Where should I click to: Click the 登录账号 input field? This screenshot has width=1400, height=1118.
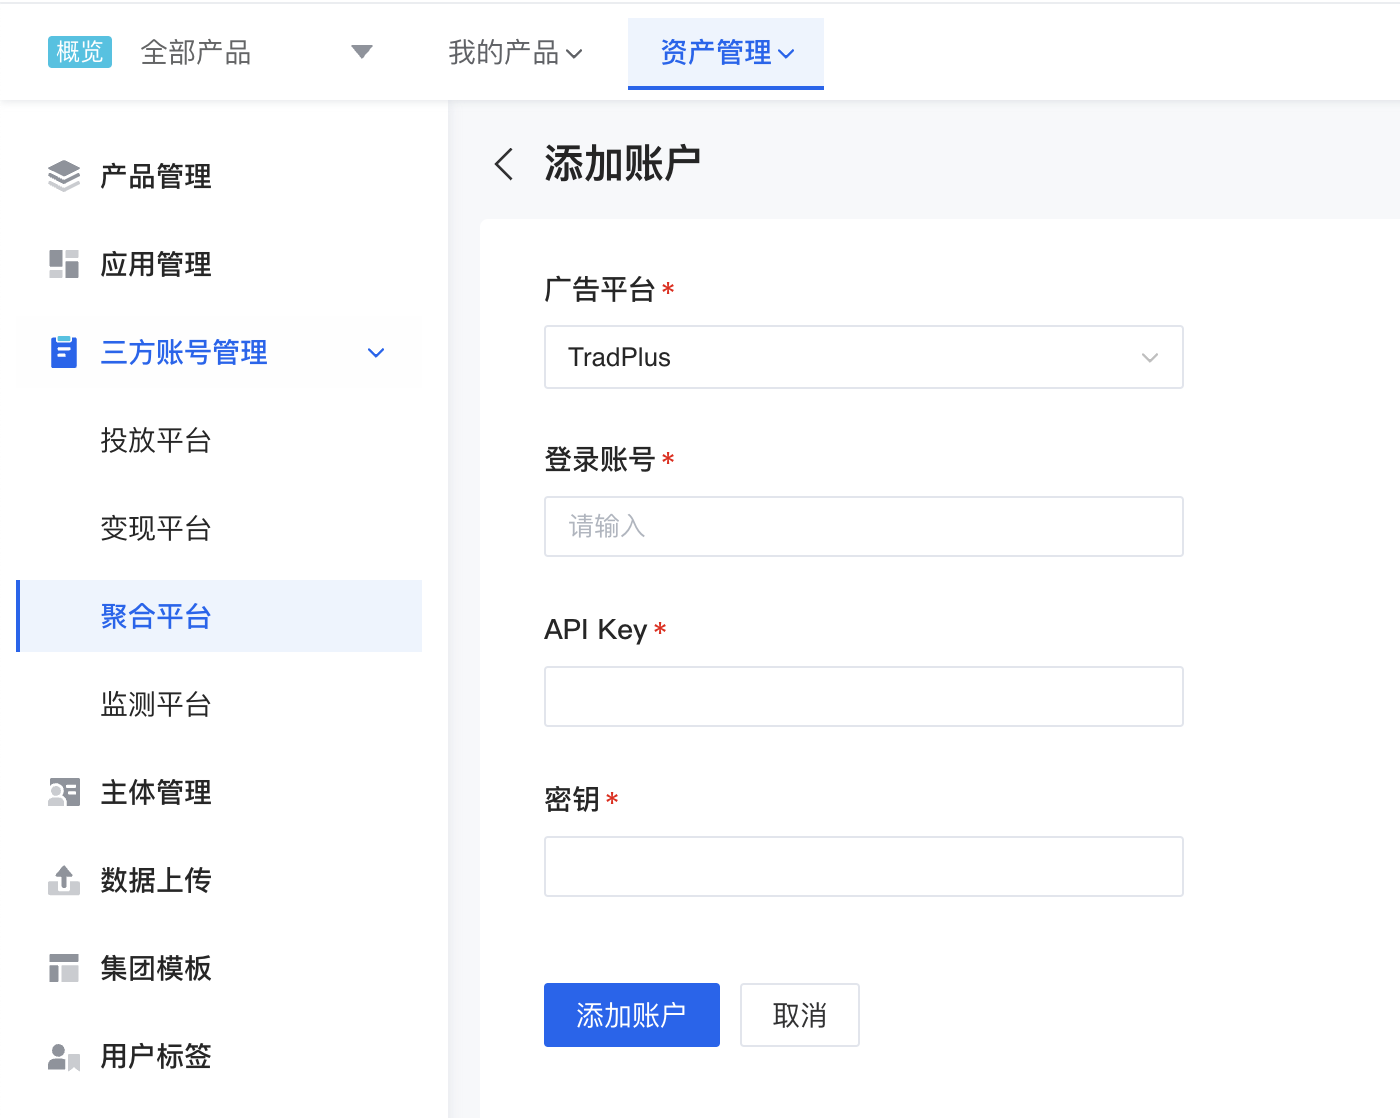pyautogui.click(x=863, y=526)
